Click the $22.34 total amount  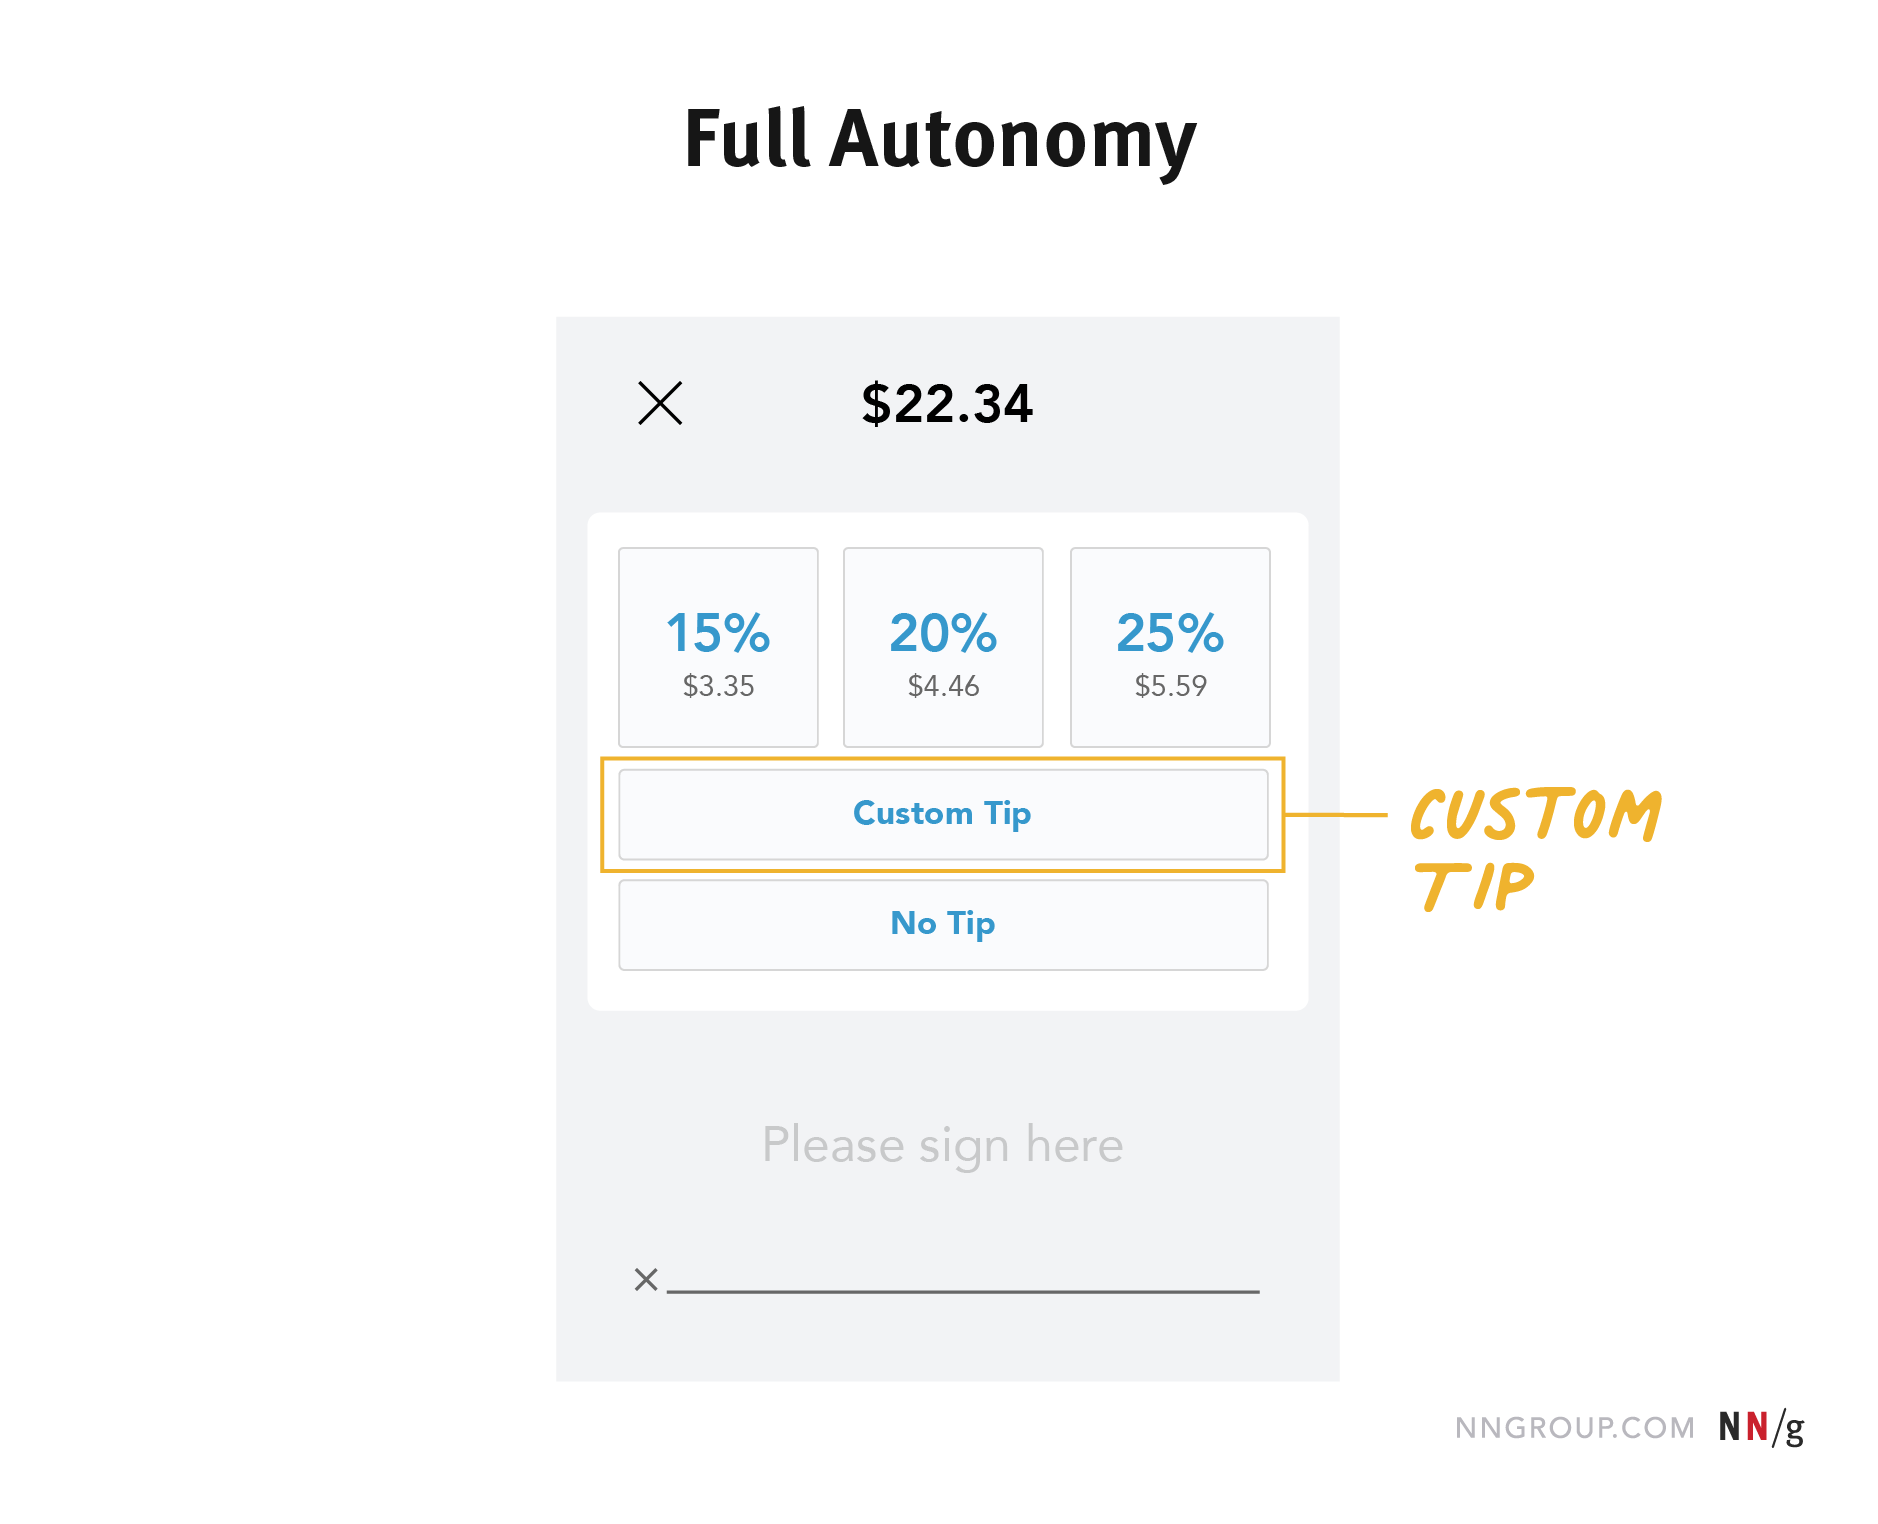point(946,404)
